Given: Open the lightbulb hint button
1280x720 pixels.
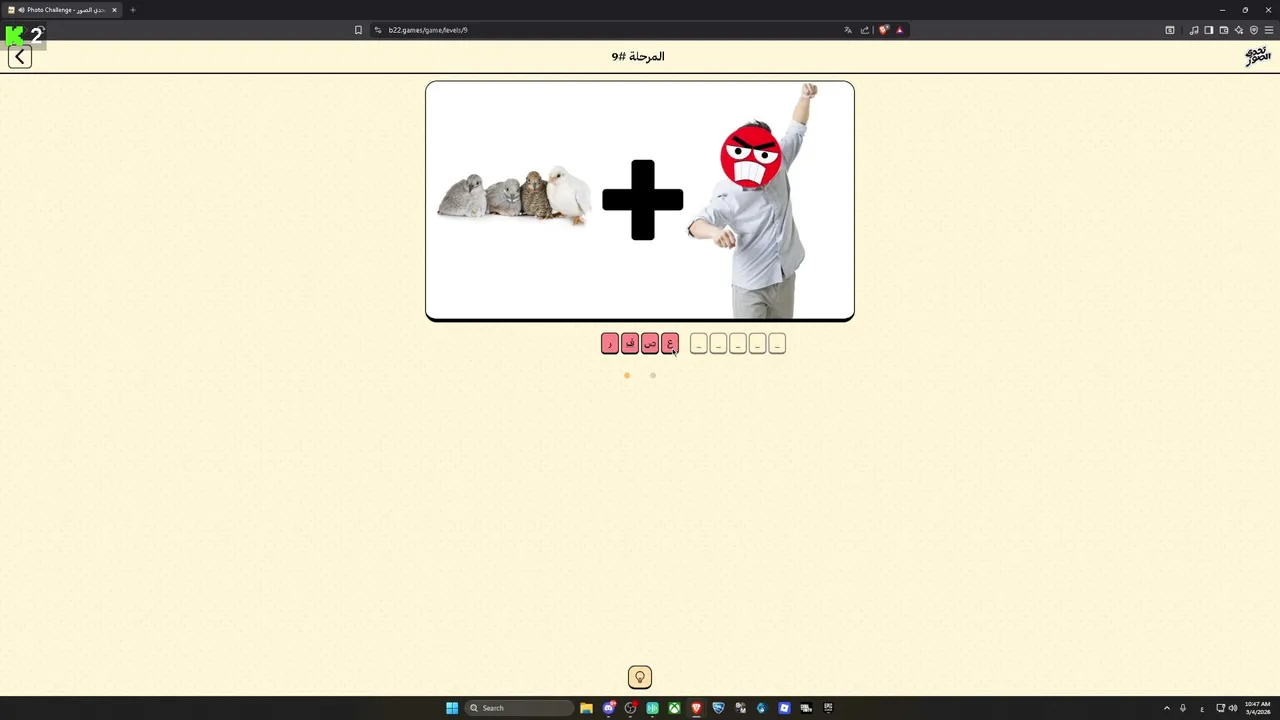Looking at the screenshot, I should (x=640, y=678).
